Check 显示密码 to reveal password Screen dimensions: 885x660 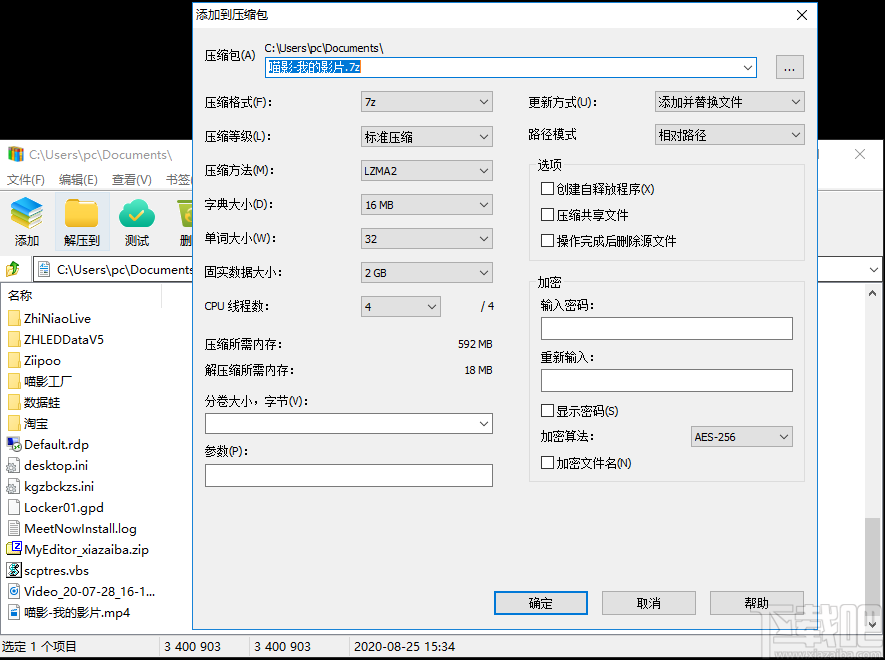pos(548,410)
